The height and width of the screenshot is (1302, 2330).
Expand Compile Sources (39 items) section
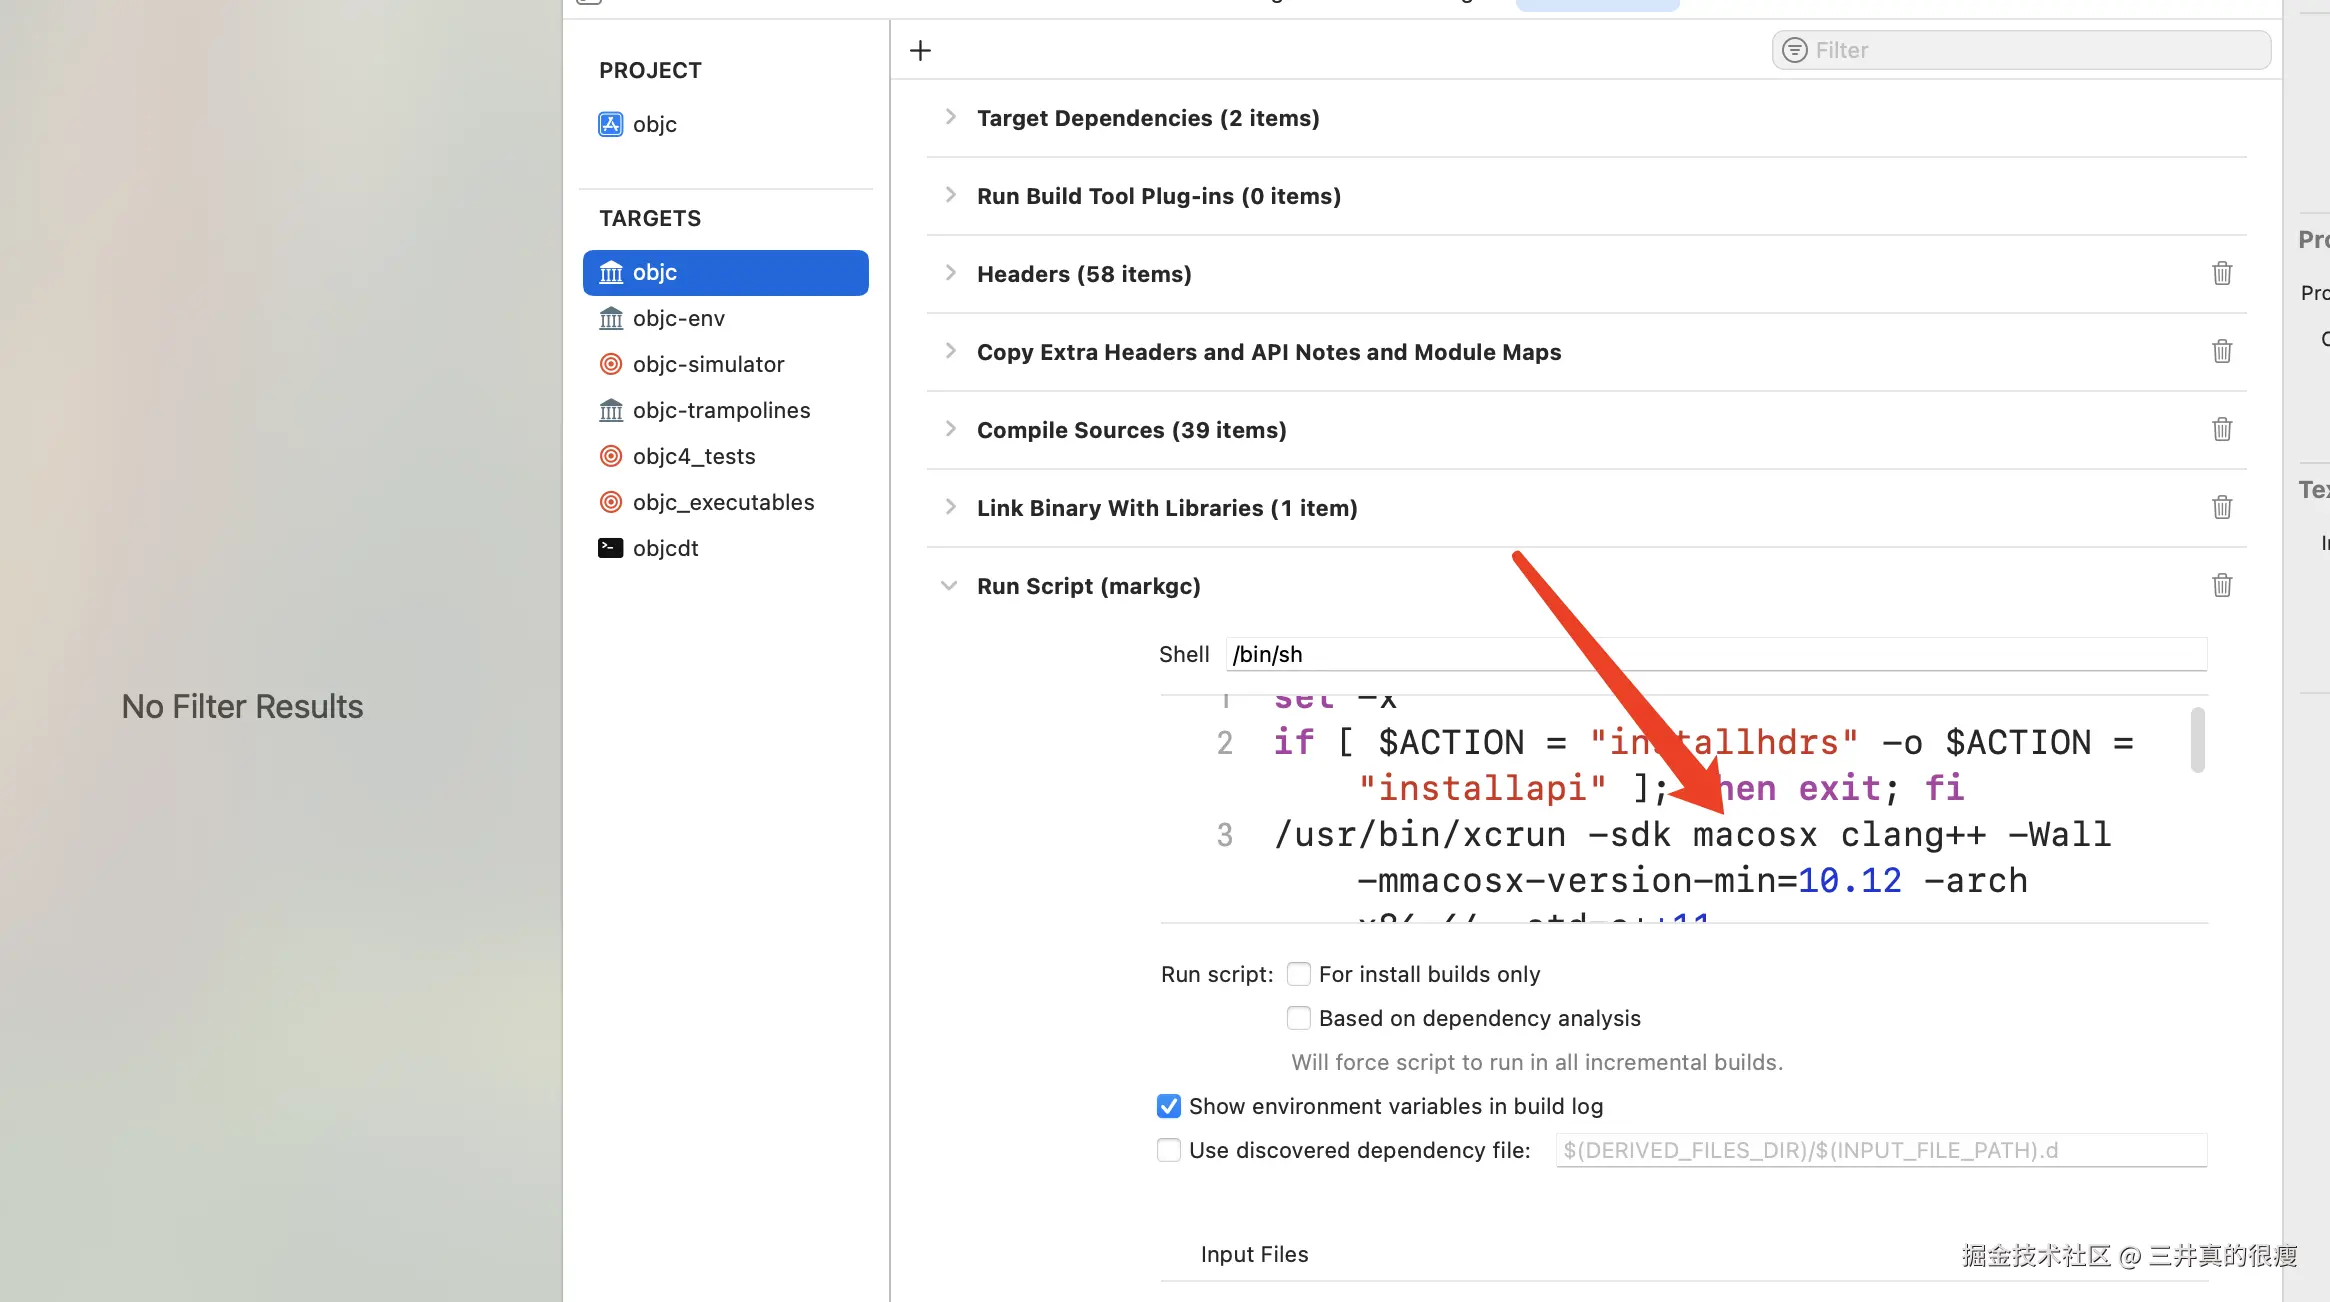point(950,429)
